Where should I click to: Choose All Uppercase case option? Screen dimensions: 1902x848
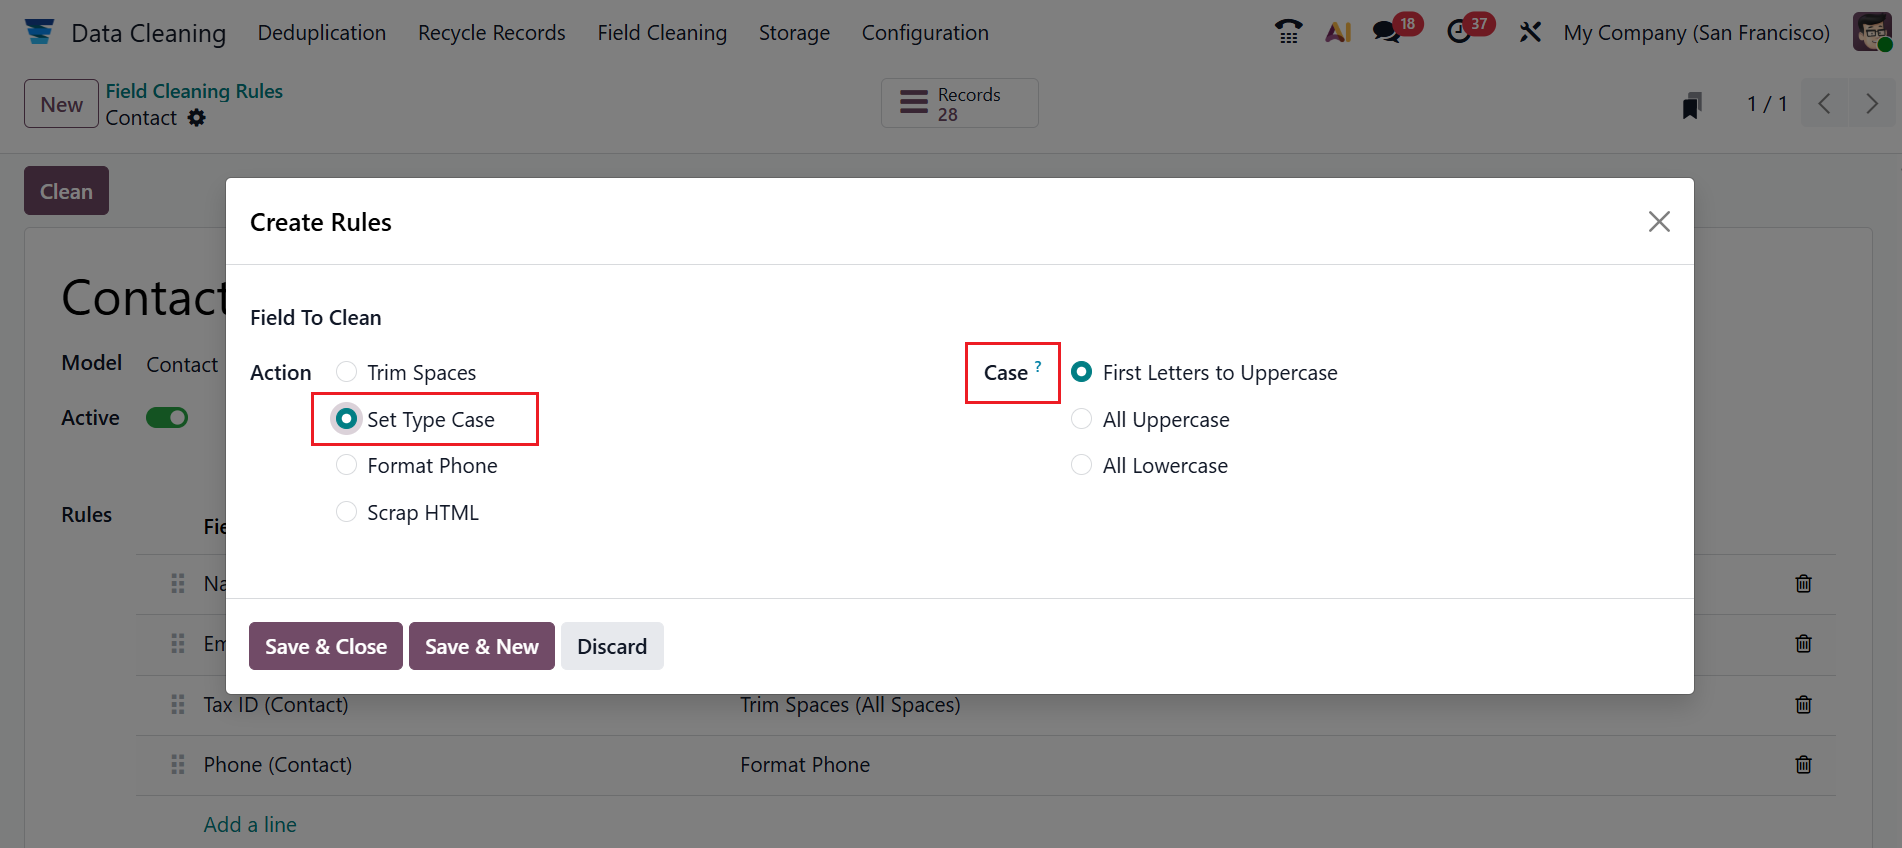(1081, 419)
